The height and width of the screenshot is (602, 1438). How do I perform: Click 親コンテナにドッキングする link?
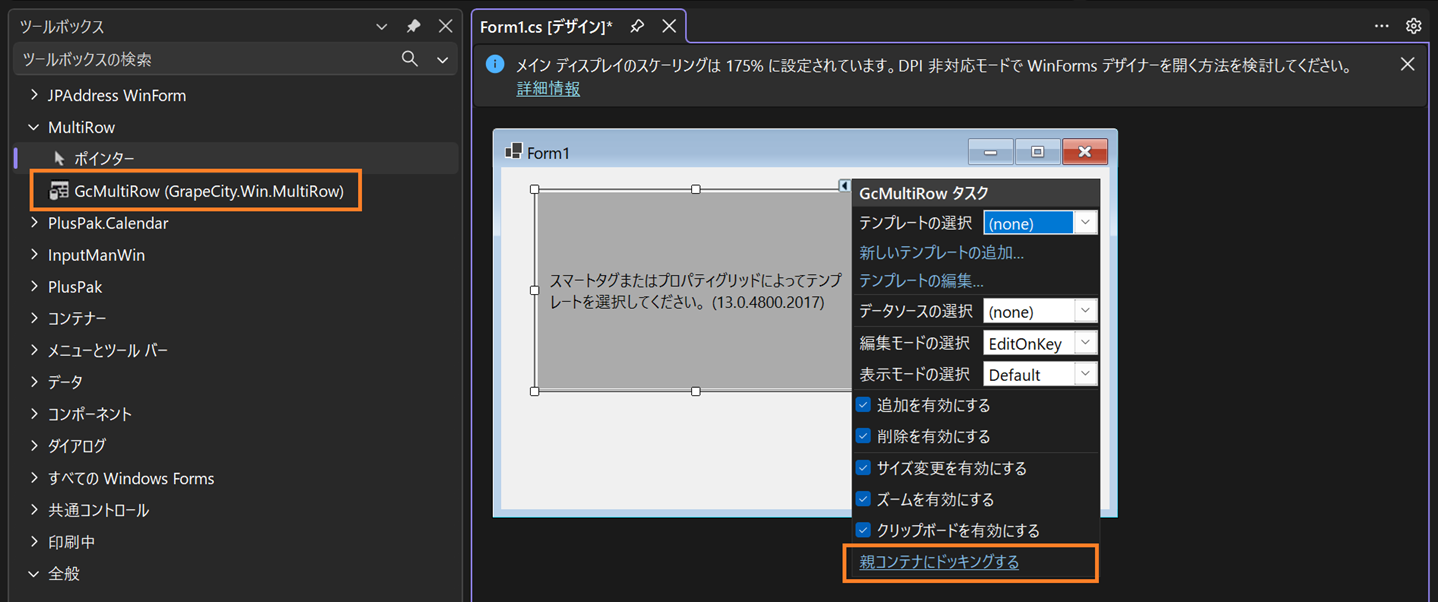click(939, 562)
